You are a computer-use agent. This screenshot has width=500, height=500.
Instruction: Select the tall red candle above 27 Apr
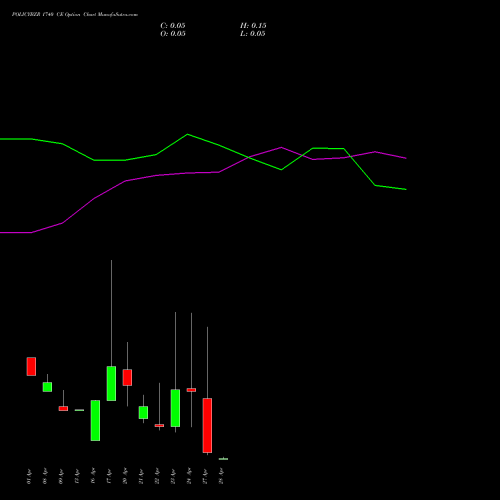point(207,425)
